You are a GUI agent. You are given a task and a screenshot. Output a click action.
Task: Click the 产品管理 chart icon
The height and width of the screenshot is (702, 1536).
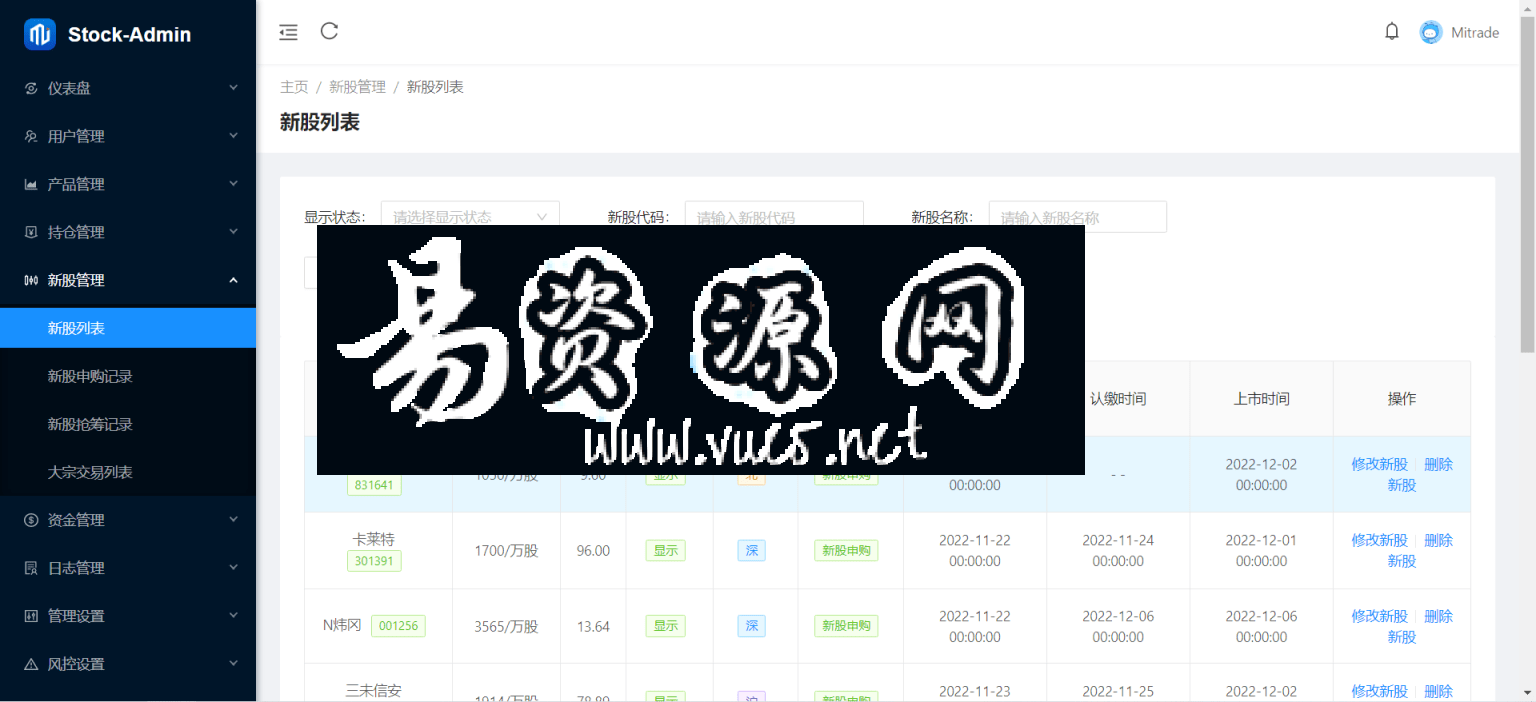[31, 184]
